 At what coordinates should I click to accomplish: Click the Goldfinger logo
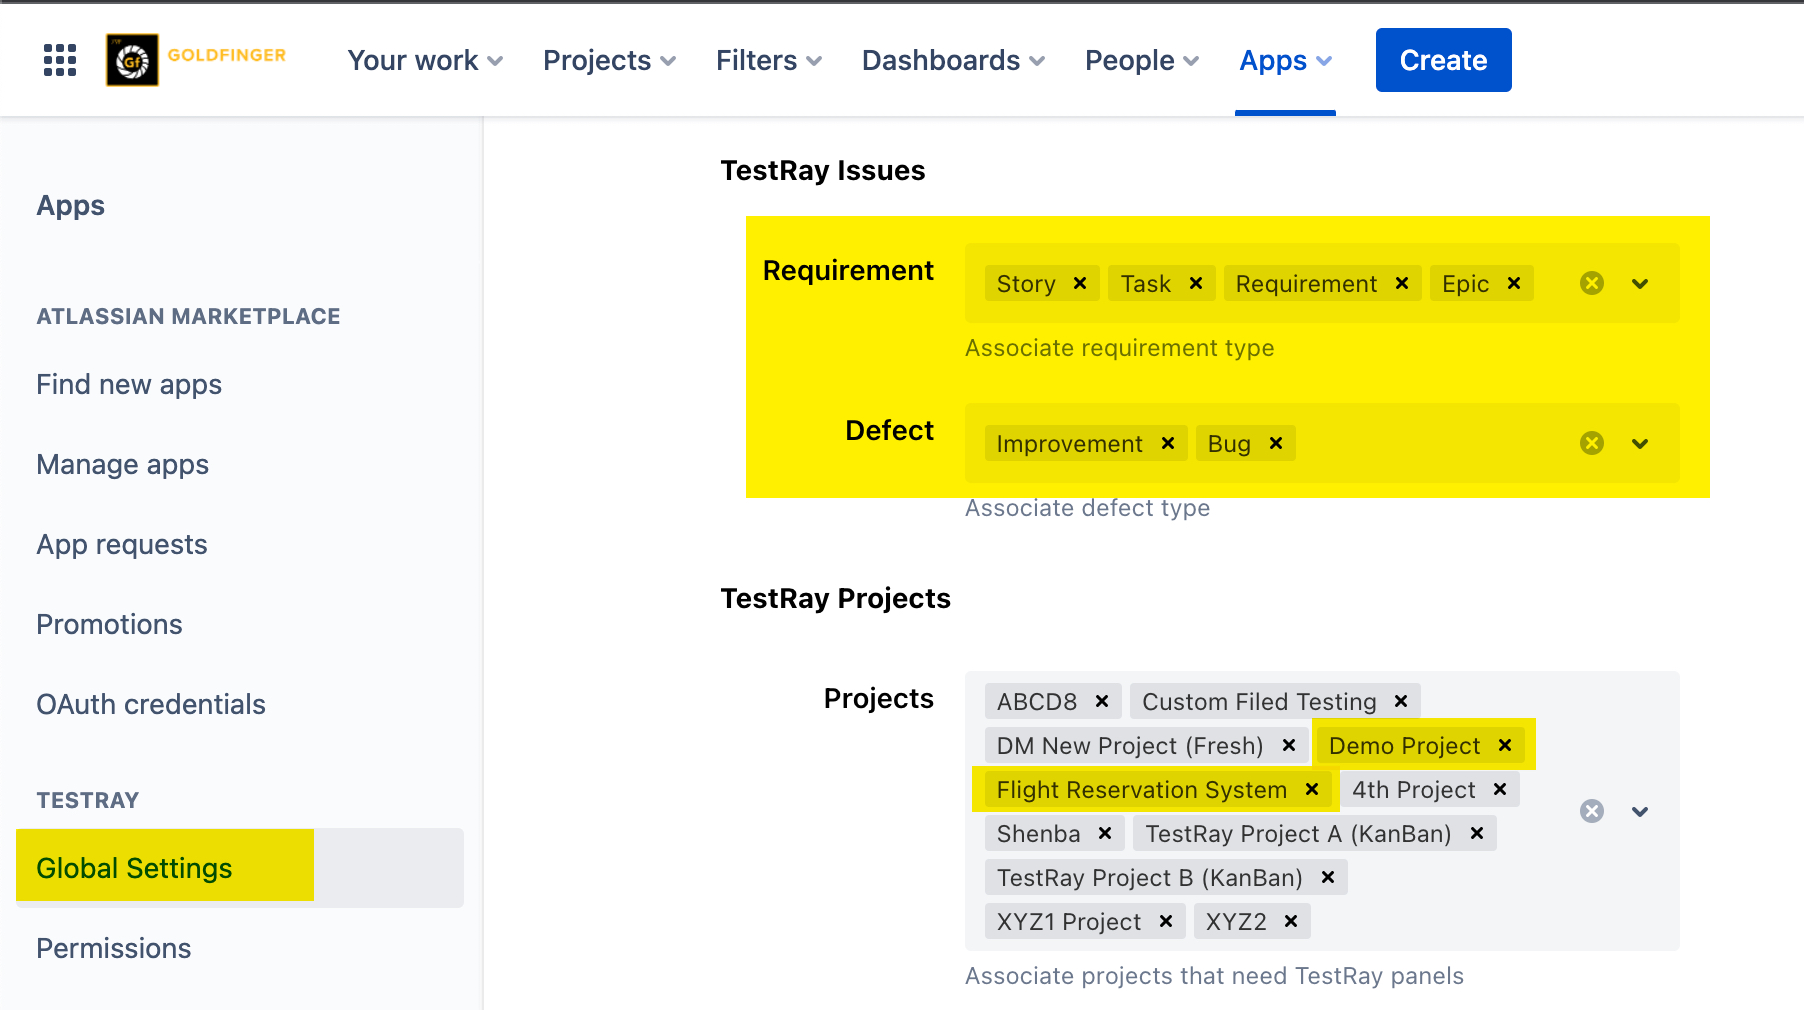tap(196, 60)
